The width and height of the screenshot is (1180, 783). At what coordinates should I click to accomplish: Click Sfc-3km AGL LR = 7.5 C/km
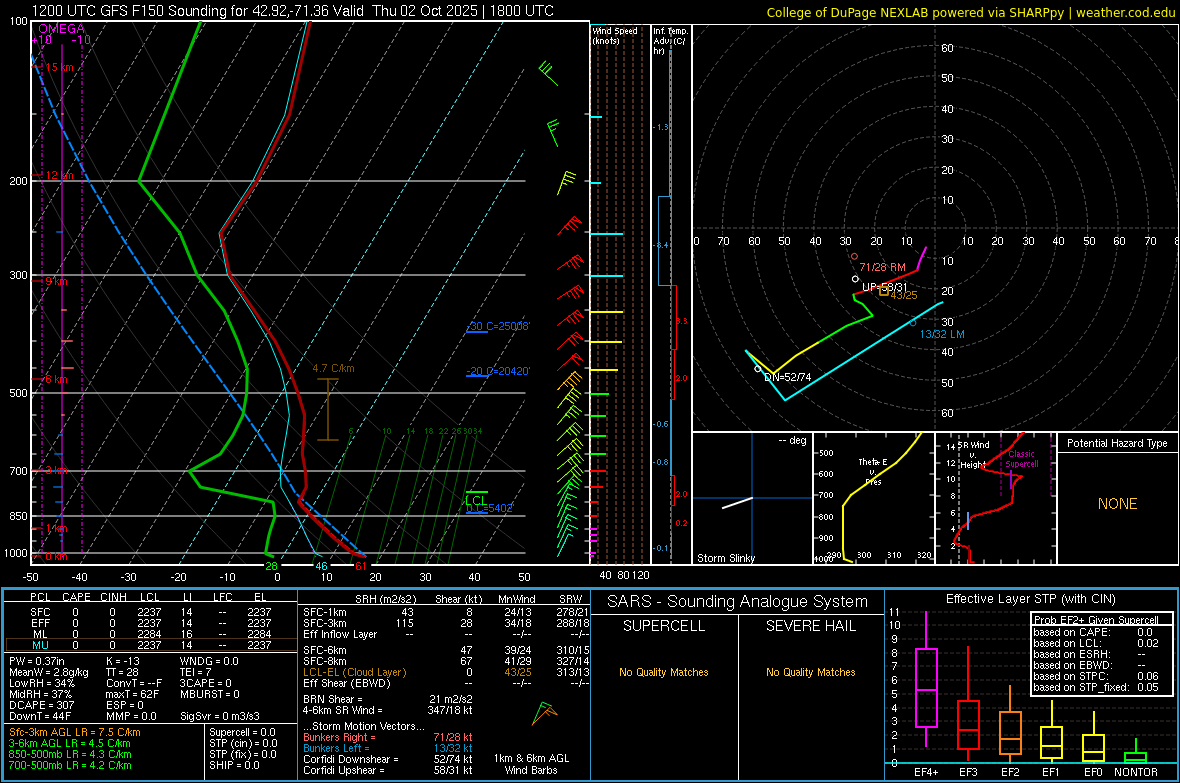(x=75, y=732)
